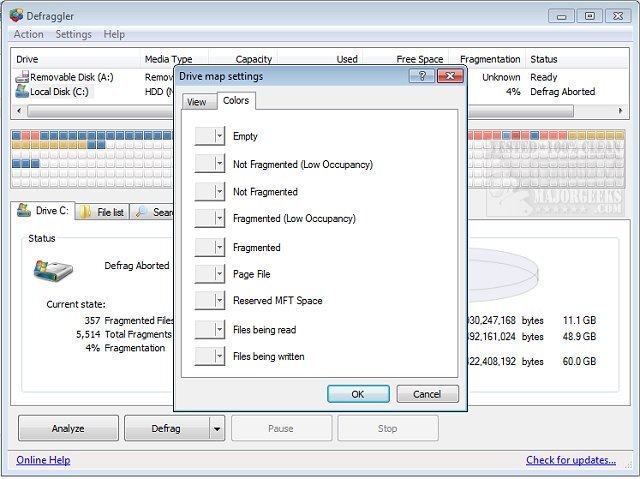Switch to the Drive C: tab
The width and height of the screenshot is (640, 479).
click(x=43, y=211)
